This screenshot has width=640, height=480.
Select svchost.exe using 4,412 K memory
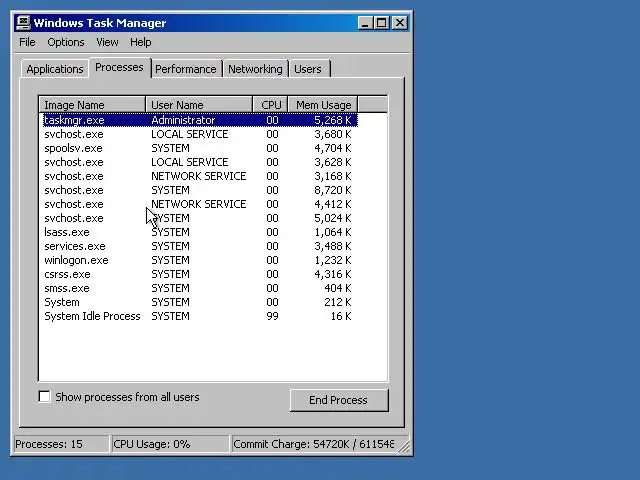pos(200,204)
